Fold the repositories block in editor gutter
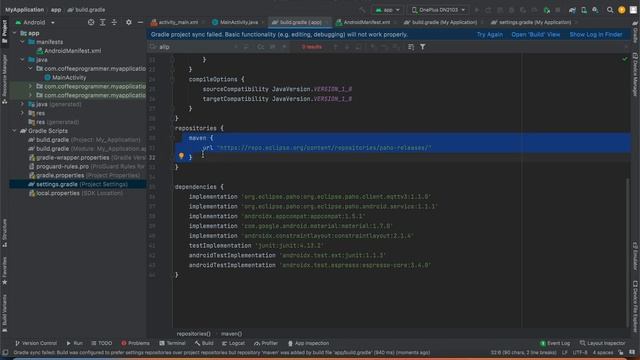This screenshot has height=360, width=640. [172, 128]
